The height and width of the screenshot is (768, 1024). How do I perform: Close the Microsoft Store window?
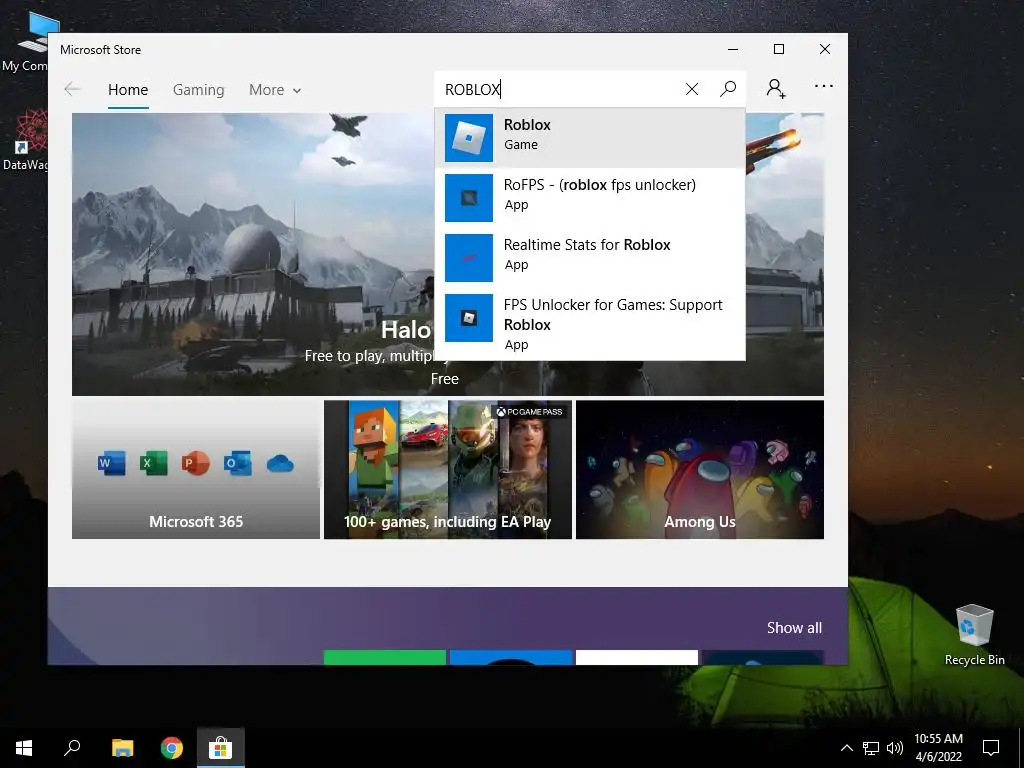(x=825, y=49)
